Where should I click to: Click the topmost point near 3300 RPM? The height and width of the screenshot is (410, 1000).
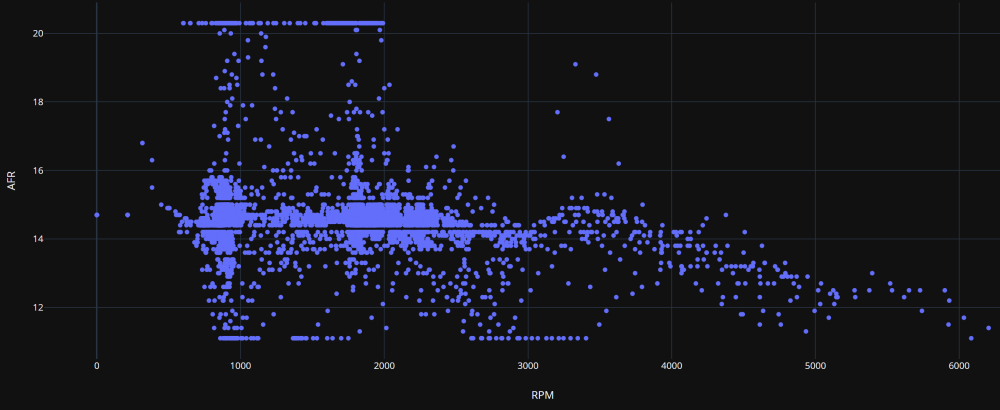[575, 64]
